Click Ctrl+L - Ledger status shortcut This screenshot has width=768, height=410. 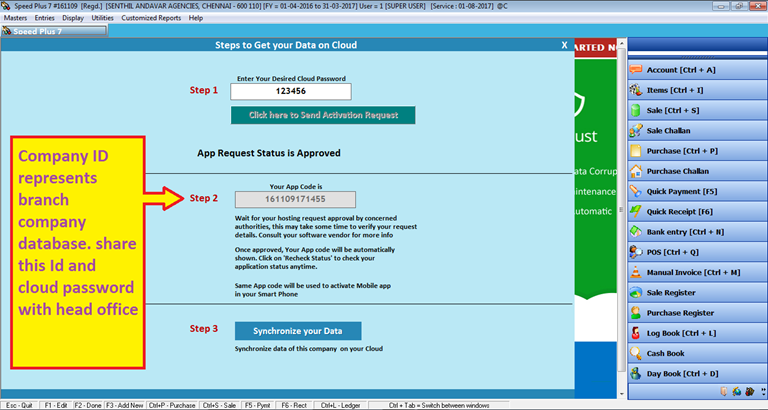[340, 406]
